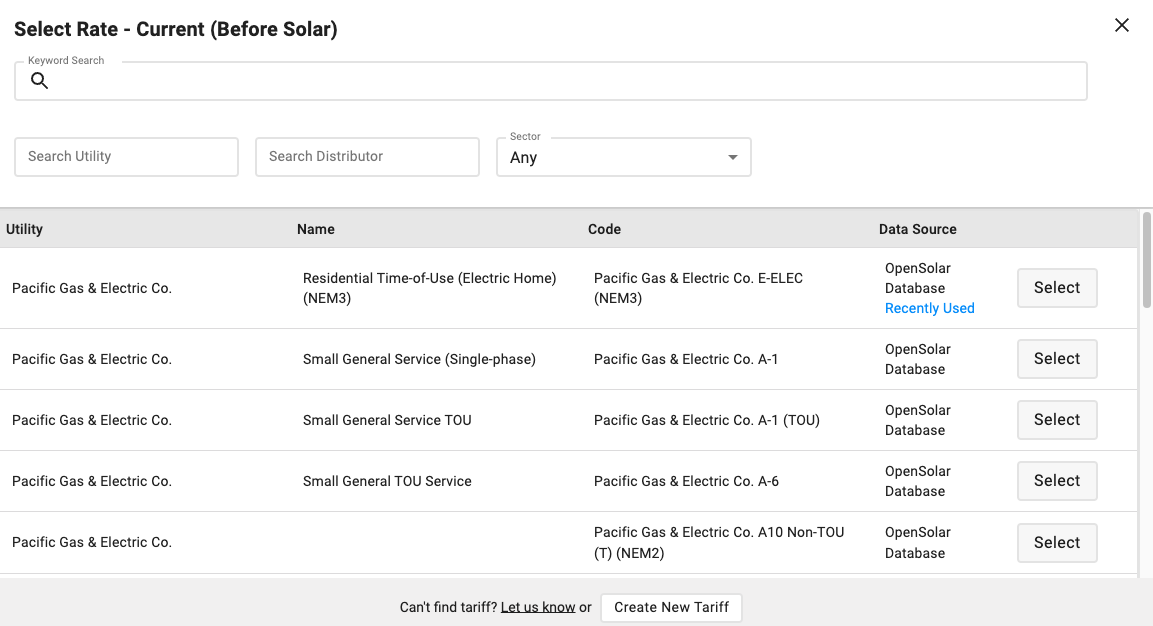The width and height of the screenshot is (1153, 626).
Task: Click the Name column header
Action: click(x=315, y=230)
